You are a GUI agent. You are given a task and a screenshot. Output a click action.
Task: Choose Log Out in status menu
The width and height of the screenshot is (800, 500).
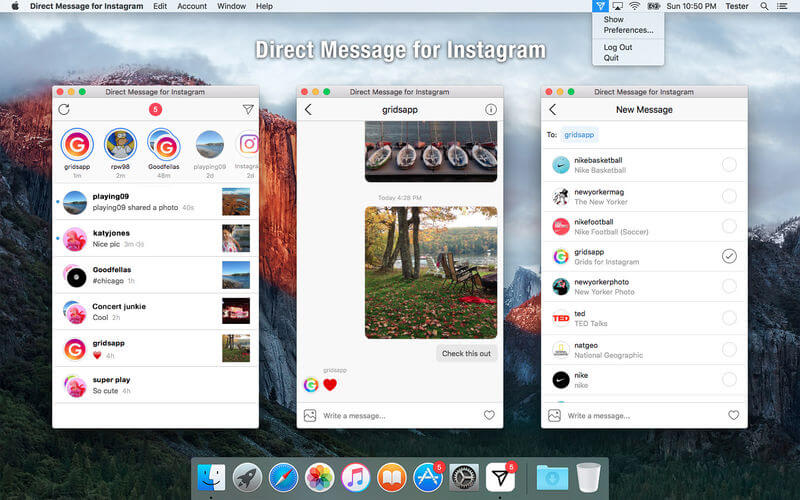pyautogui.click(x=618, y=47)
